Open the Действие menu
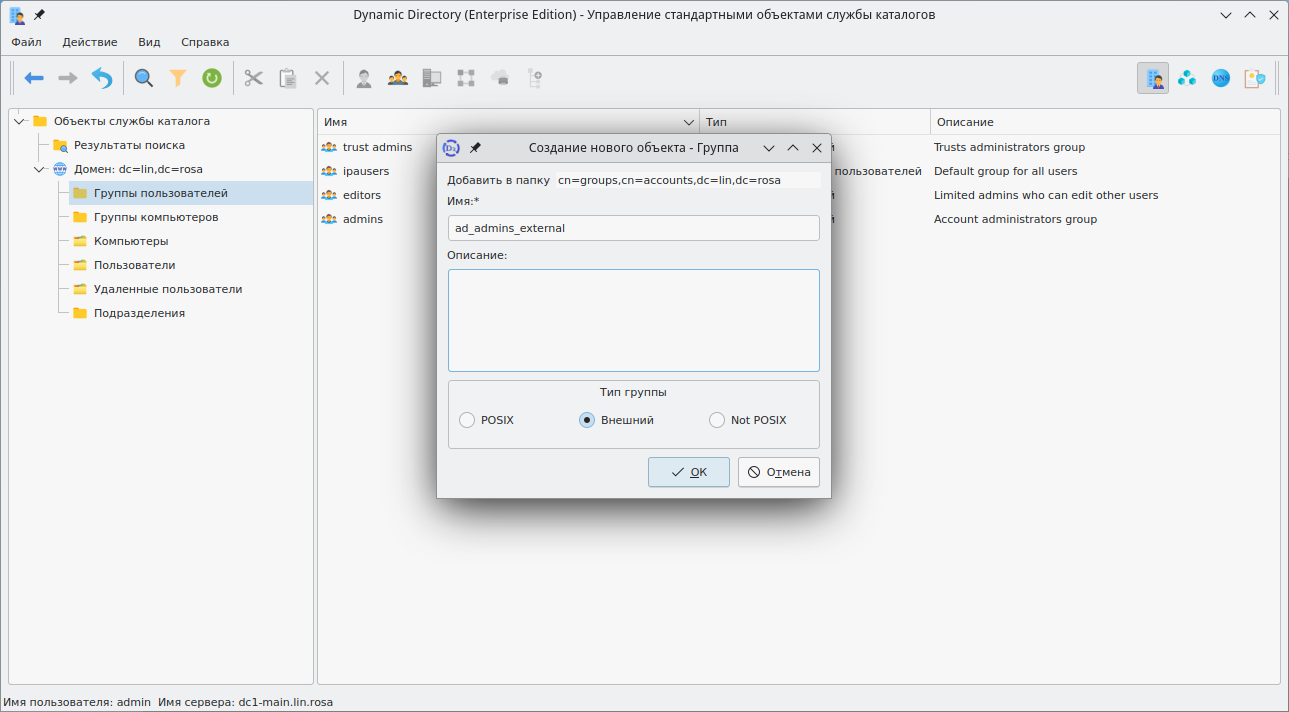Screen dimensions: 1289x712 pos(89,42)
